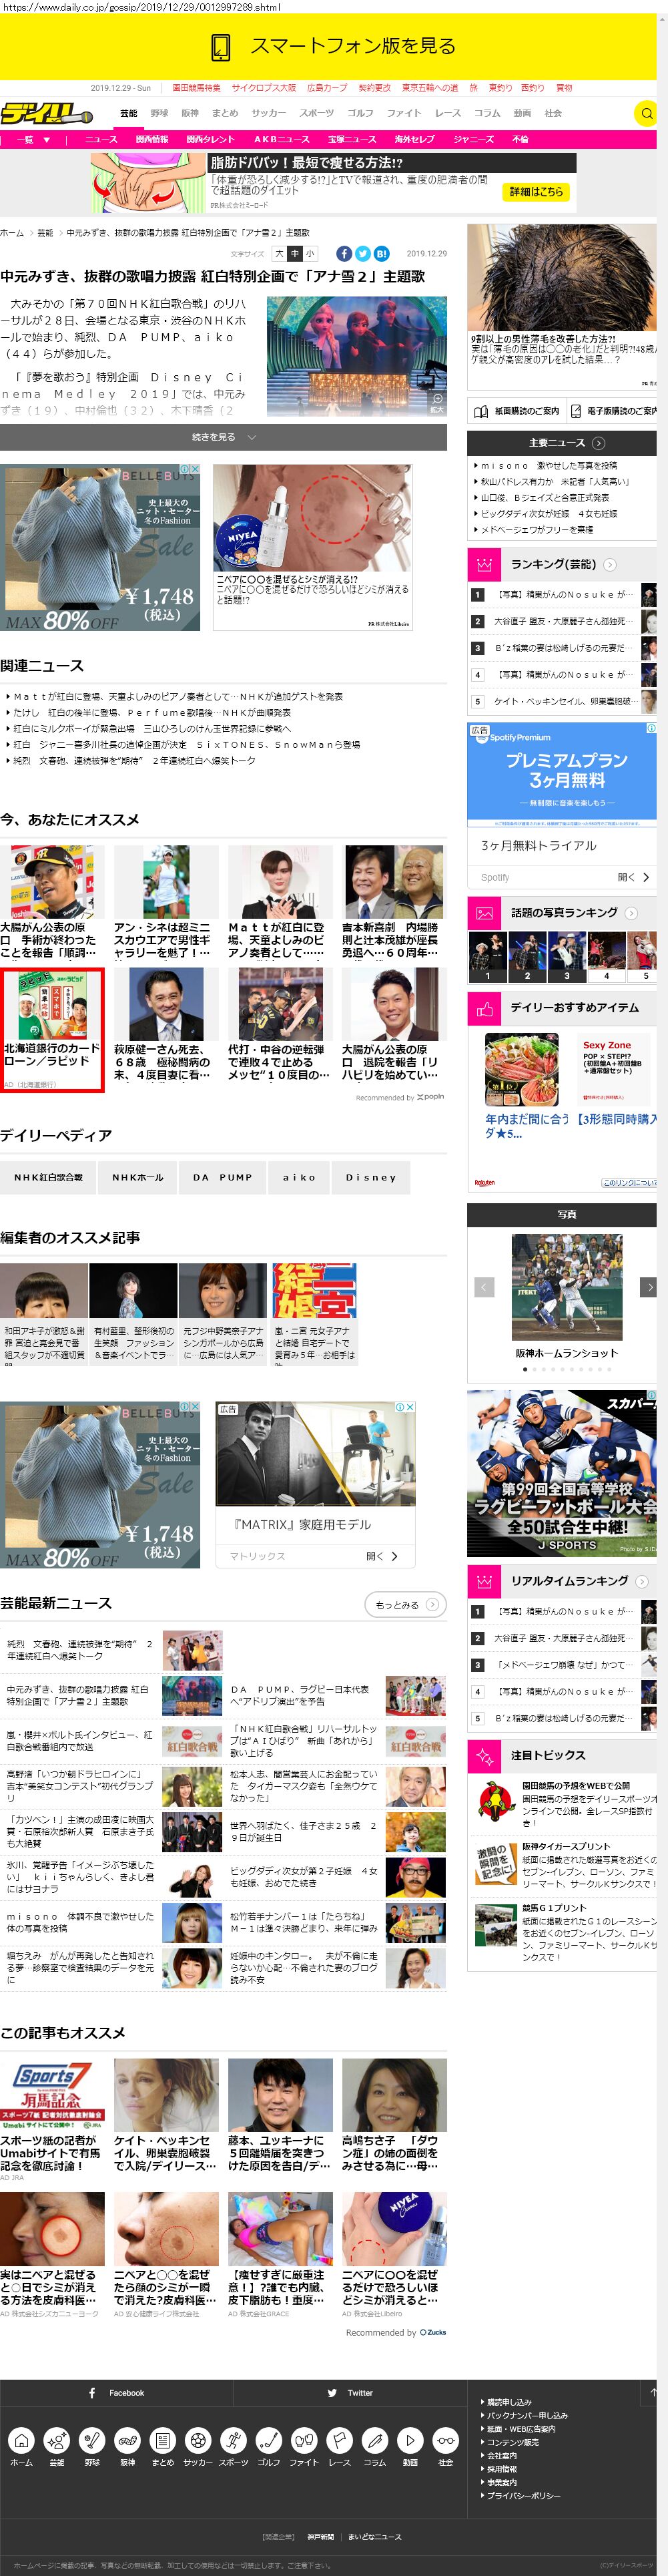Click the もっとみる button

point(405,1604)
